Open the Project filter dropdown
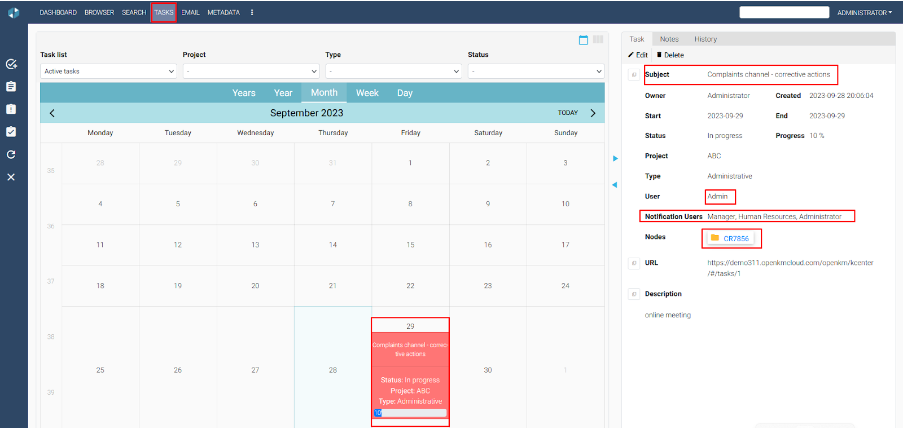903x429 pixels. point(251,71)
